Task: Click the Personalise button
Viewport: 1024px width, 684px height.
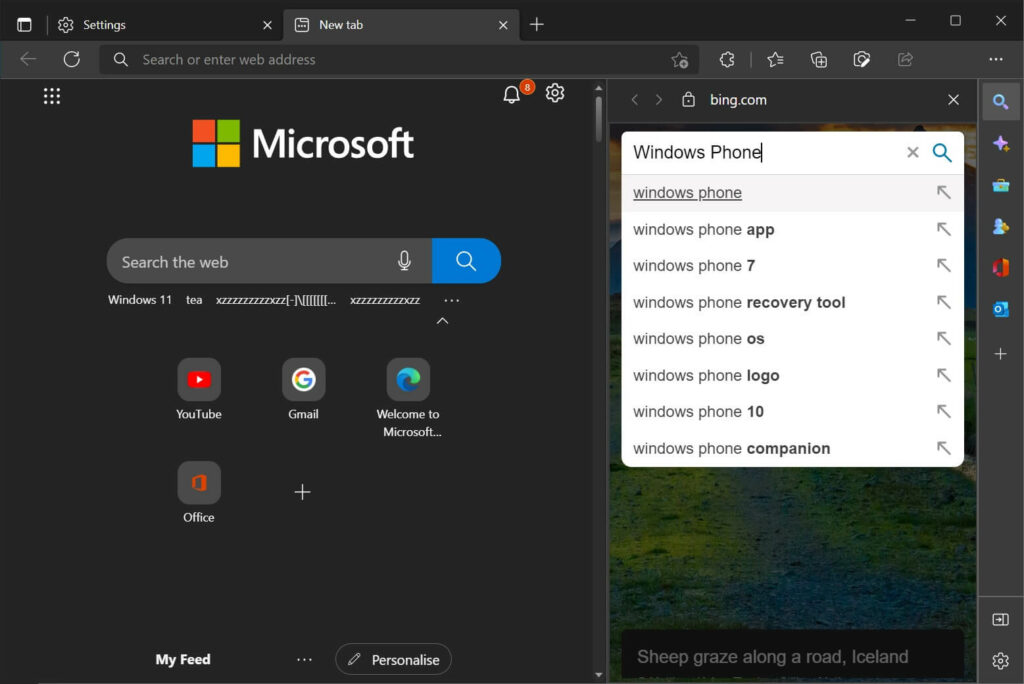Action: point(393,659)
